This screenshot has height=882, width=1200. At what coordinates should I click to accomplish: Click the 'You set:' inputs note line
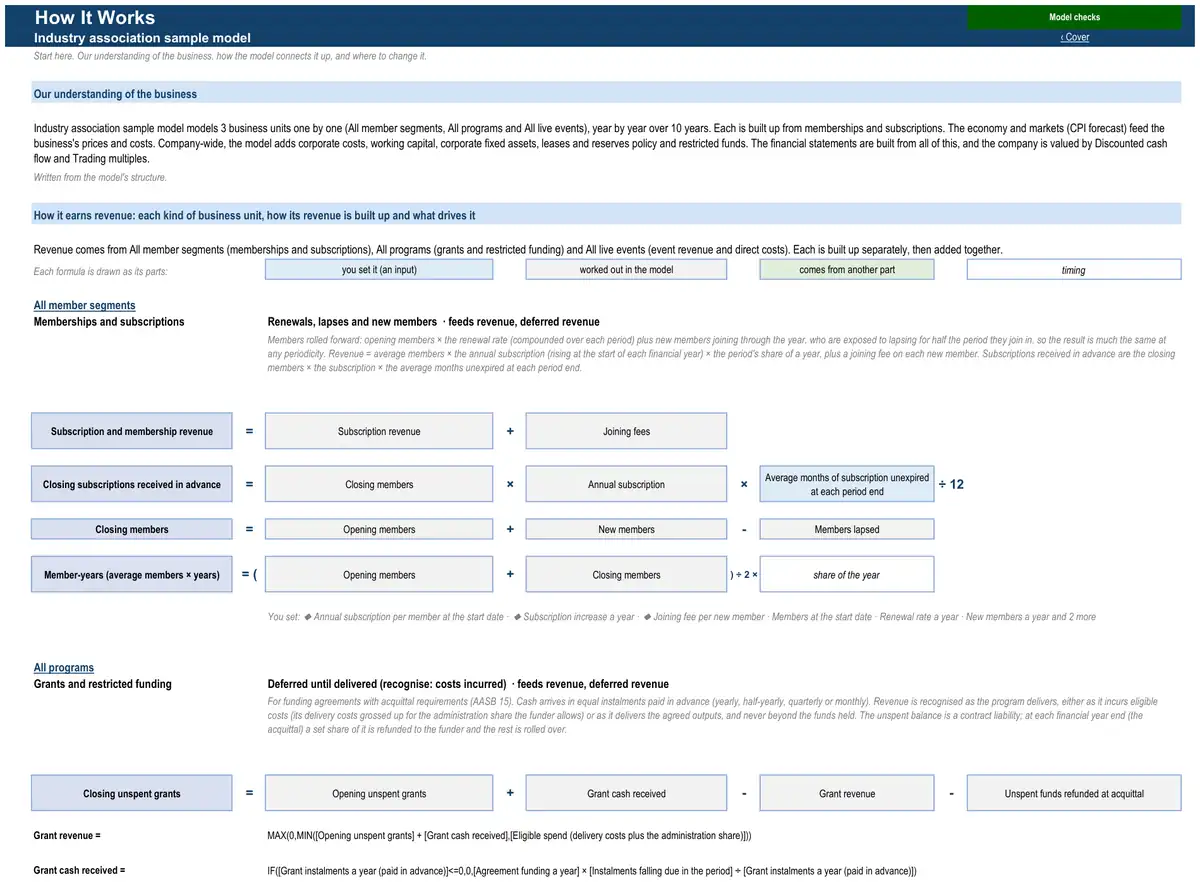pos(681,617)
